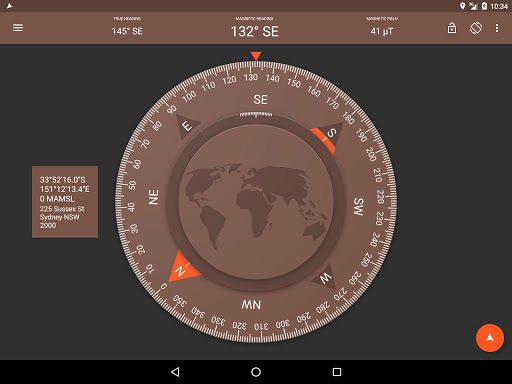Open the recent apps square button
The image size is (512, 384).
tap(337, 372)
